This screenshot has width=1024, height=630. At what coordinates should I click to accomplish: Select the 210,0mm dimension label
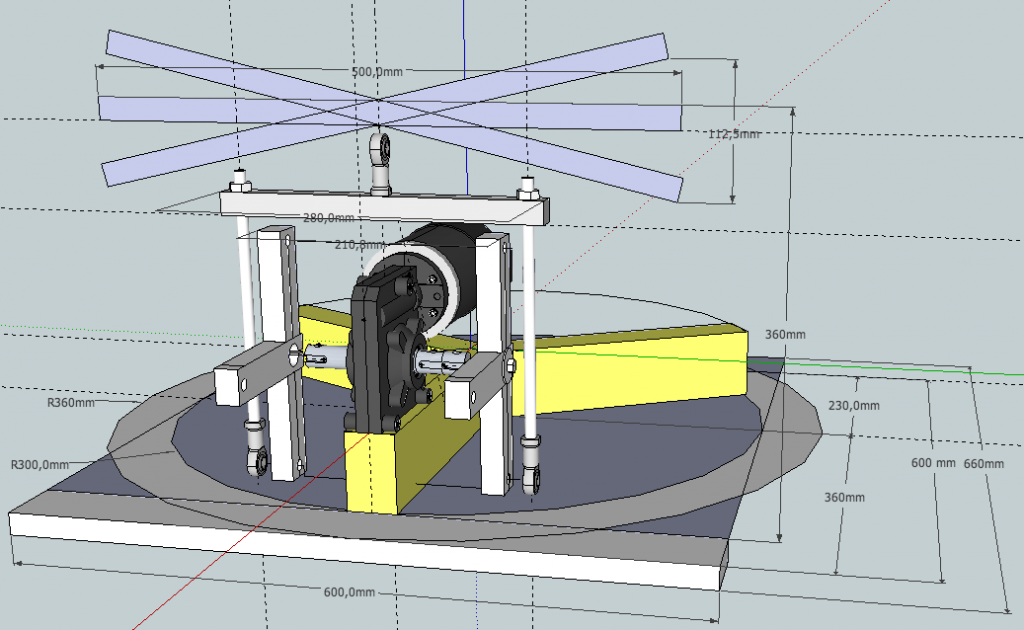point(358,245)
